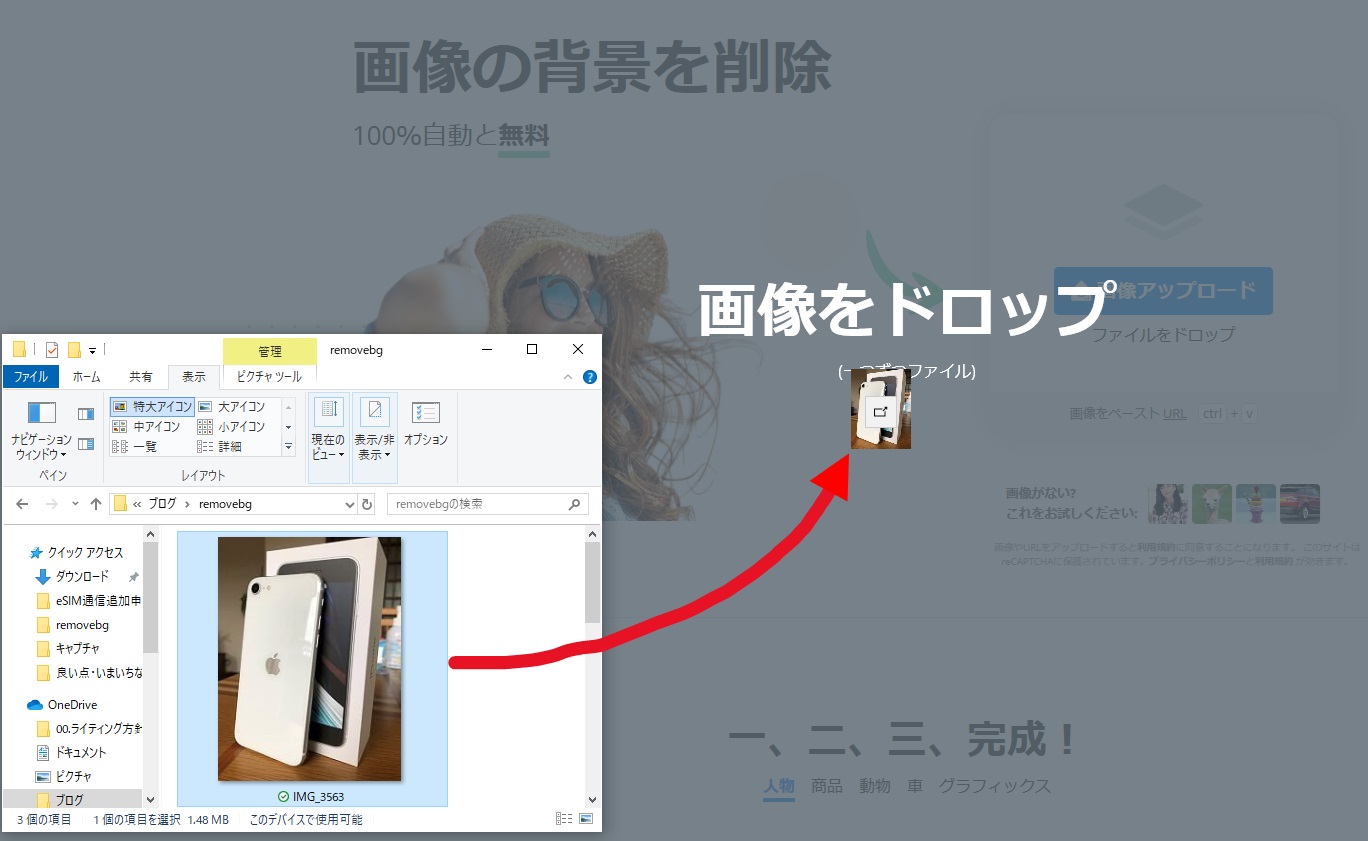
Task: Click the back arrow in Explorer navigation
Action: coord(22,504)
